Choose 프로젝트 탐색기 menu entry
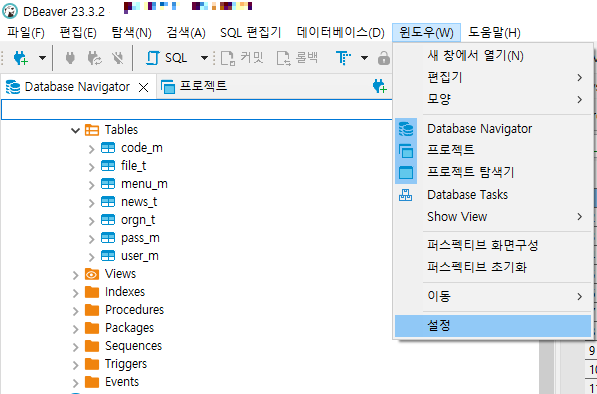The image size is (597, 394). [493, 172]
